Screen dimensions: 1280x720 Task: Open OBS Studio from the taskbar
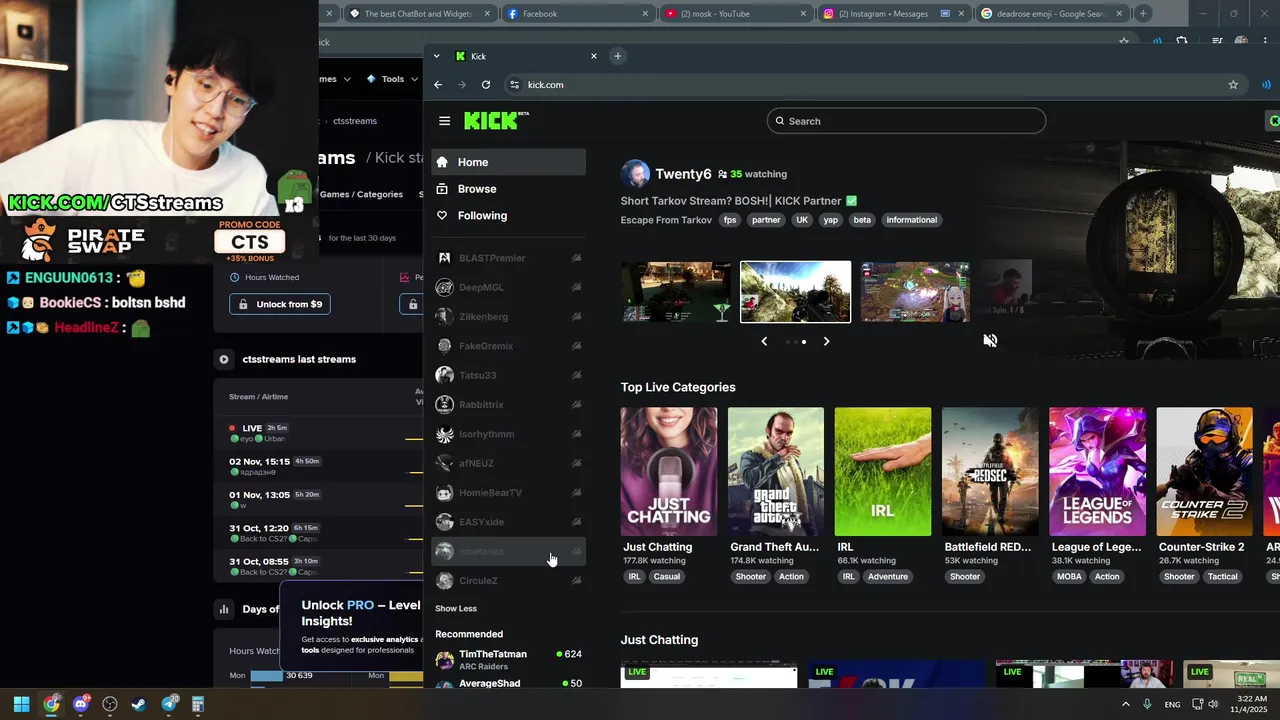click(x=110, y=704)
